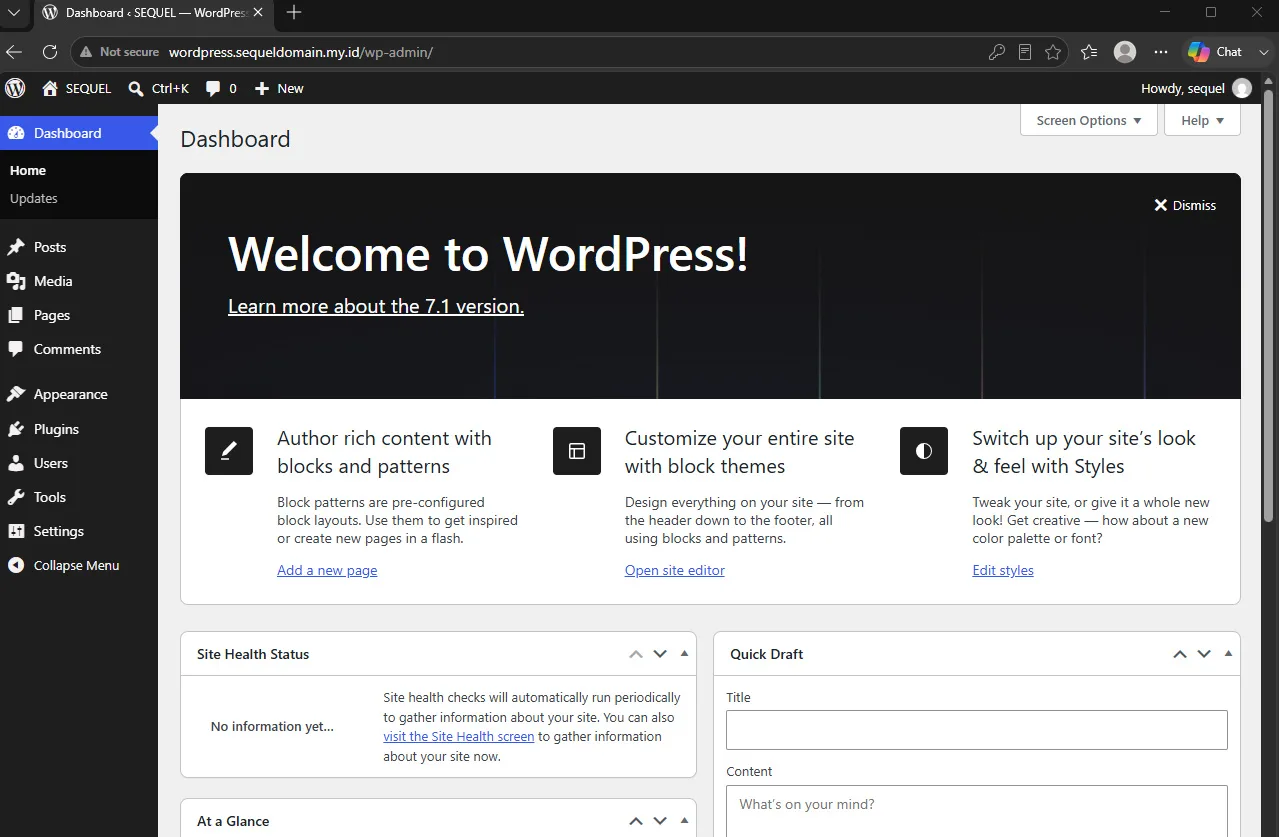Open the Edit styles link
The width and height of the screenshot is (1279, 837).
[1003, 570]
